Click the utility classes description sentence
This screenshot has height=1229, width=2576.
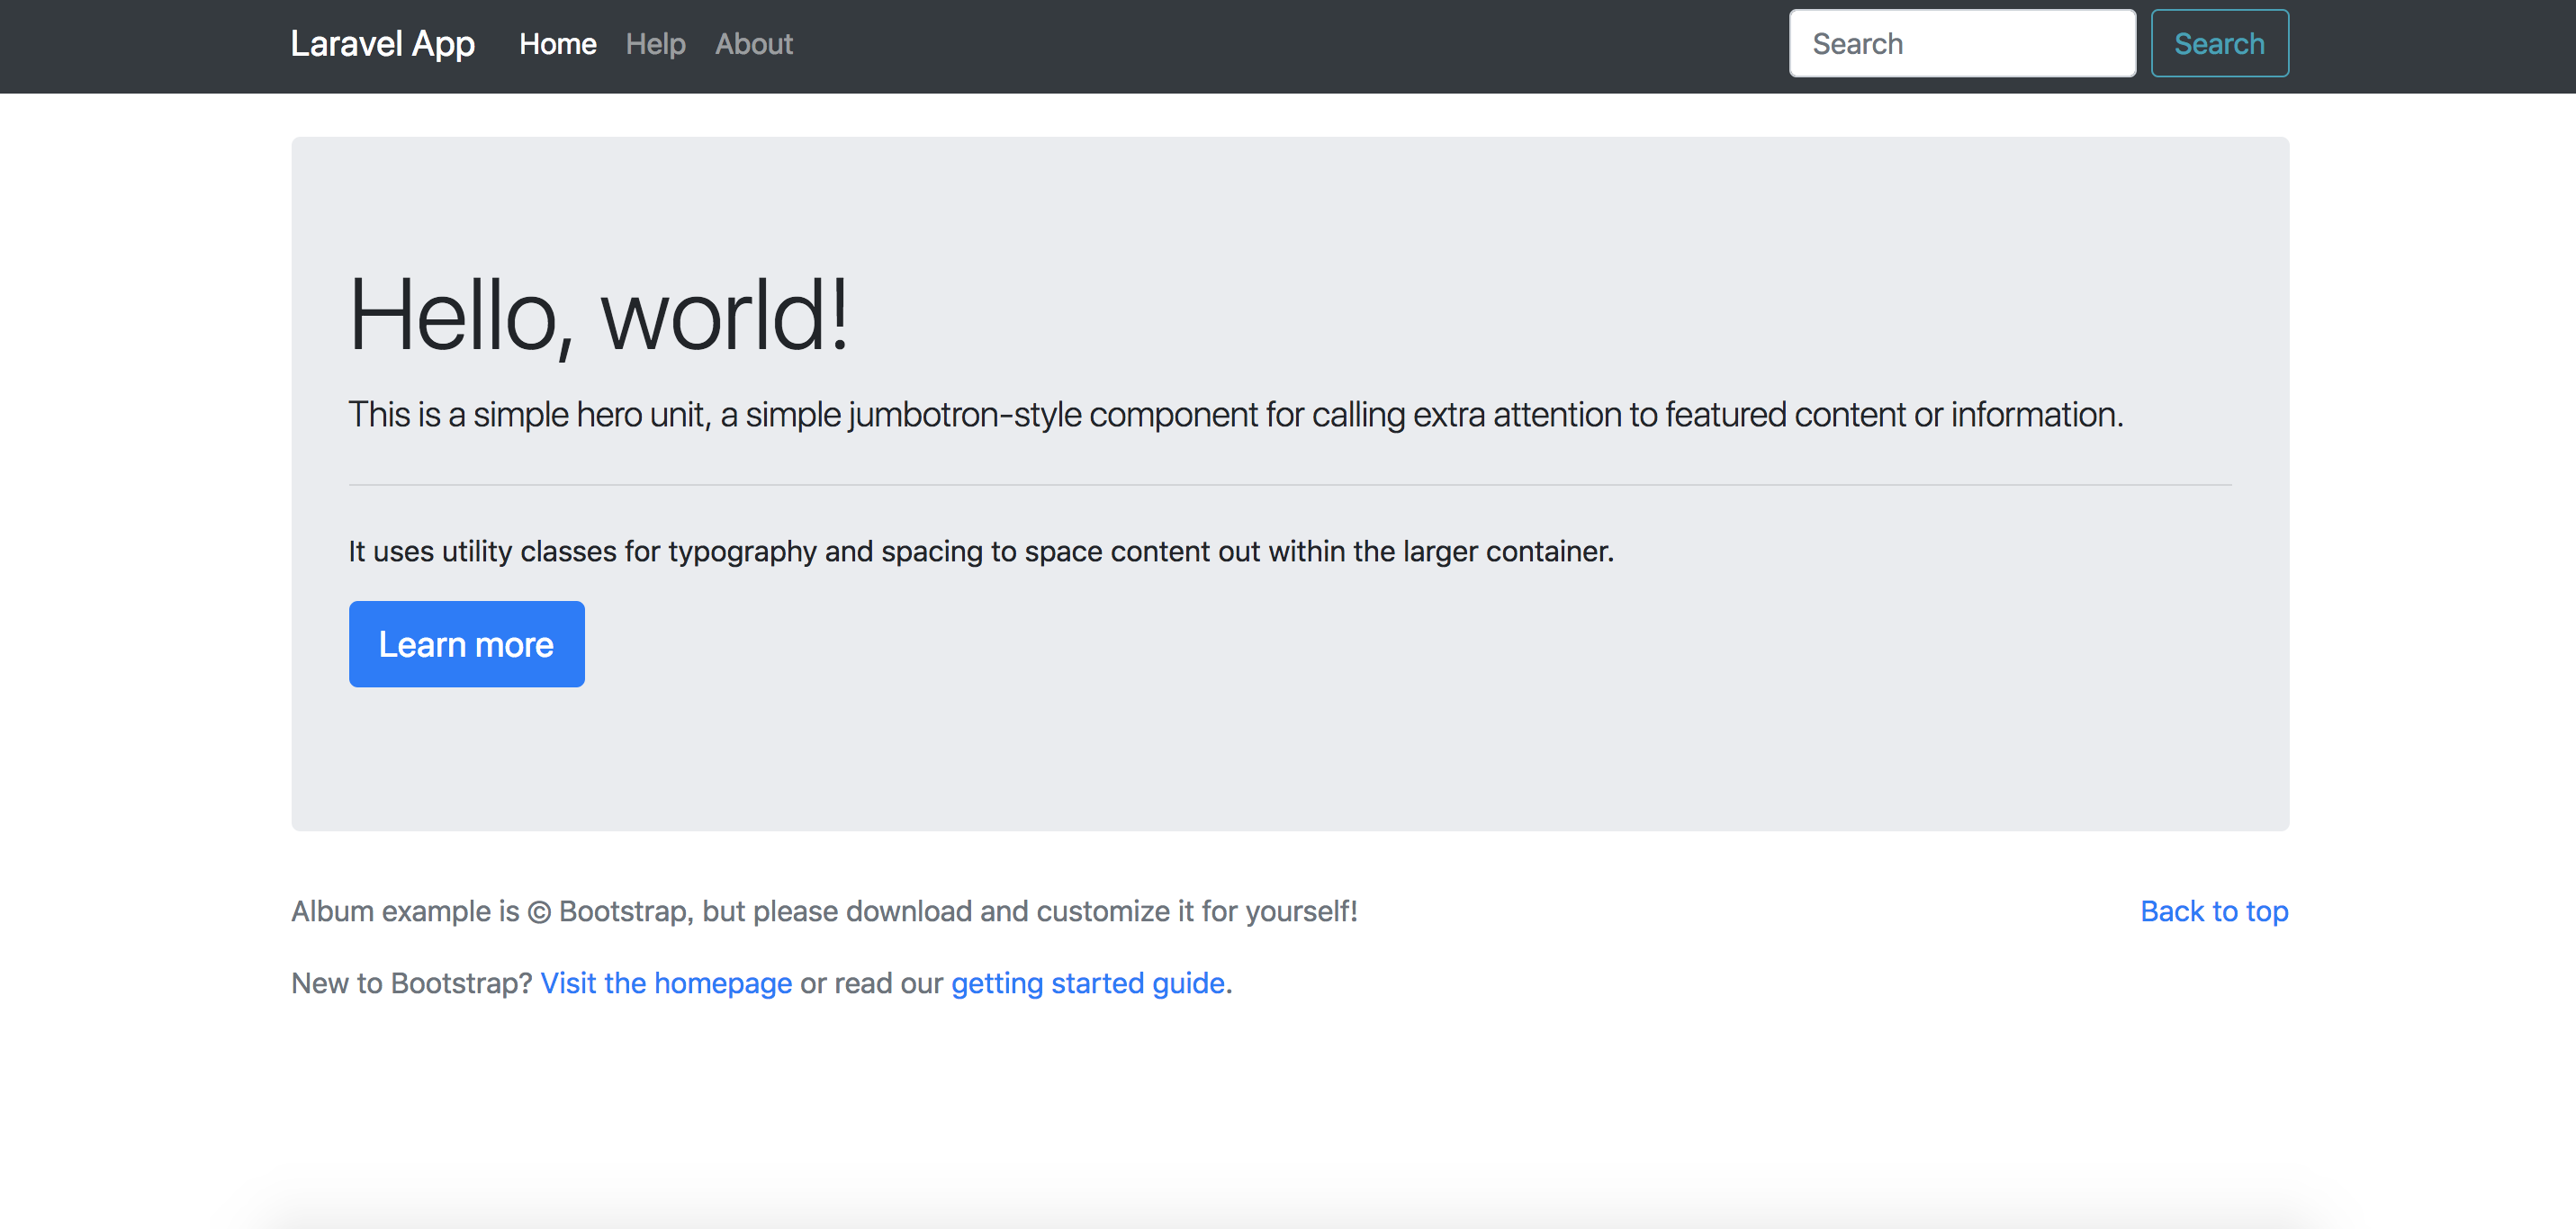[980, 551]
